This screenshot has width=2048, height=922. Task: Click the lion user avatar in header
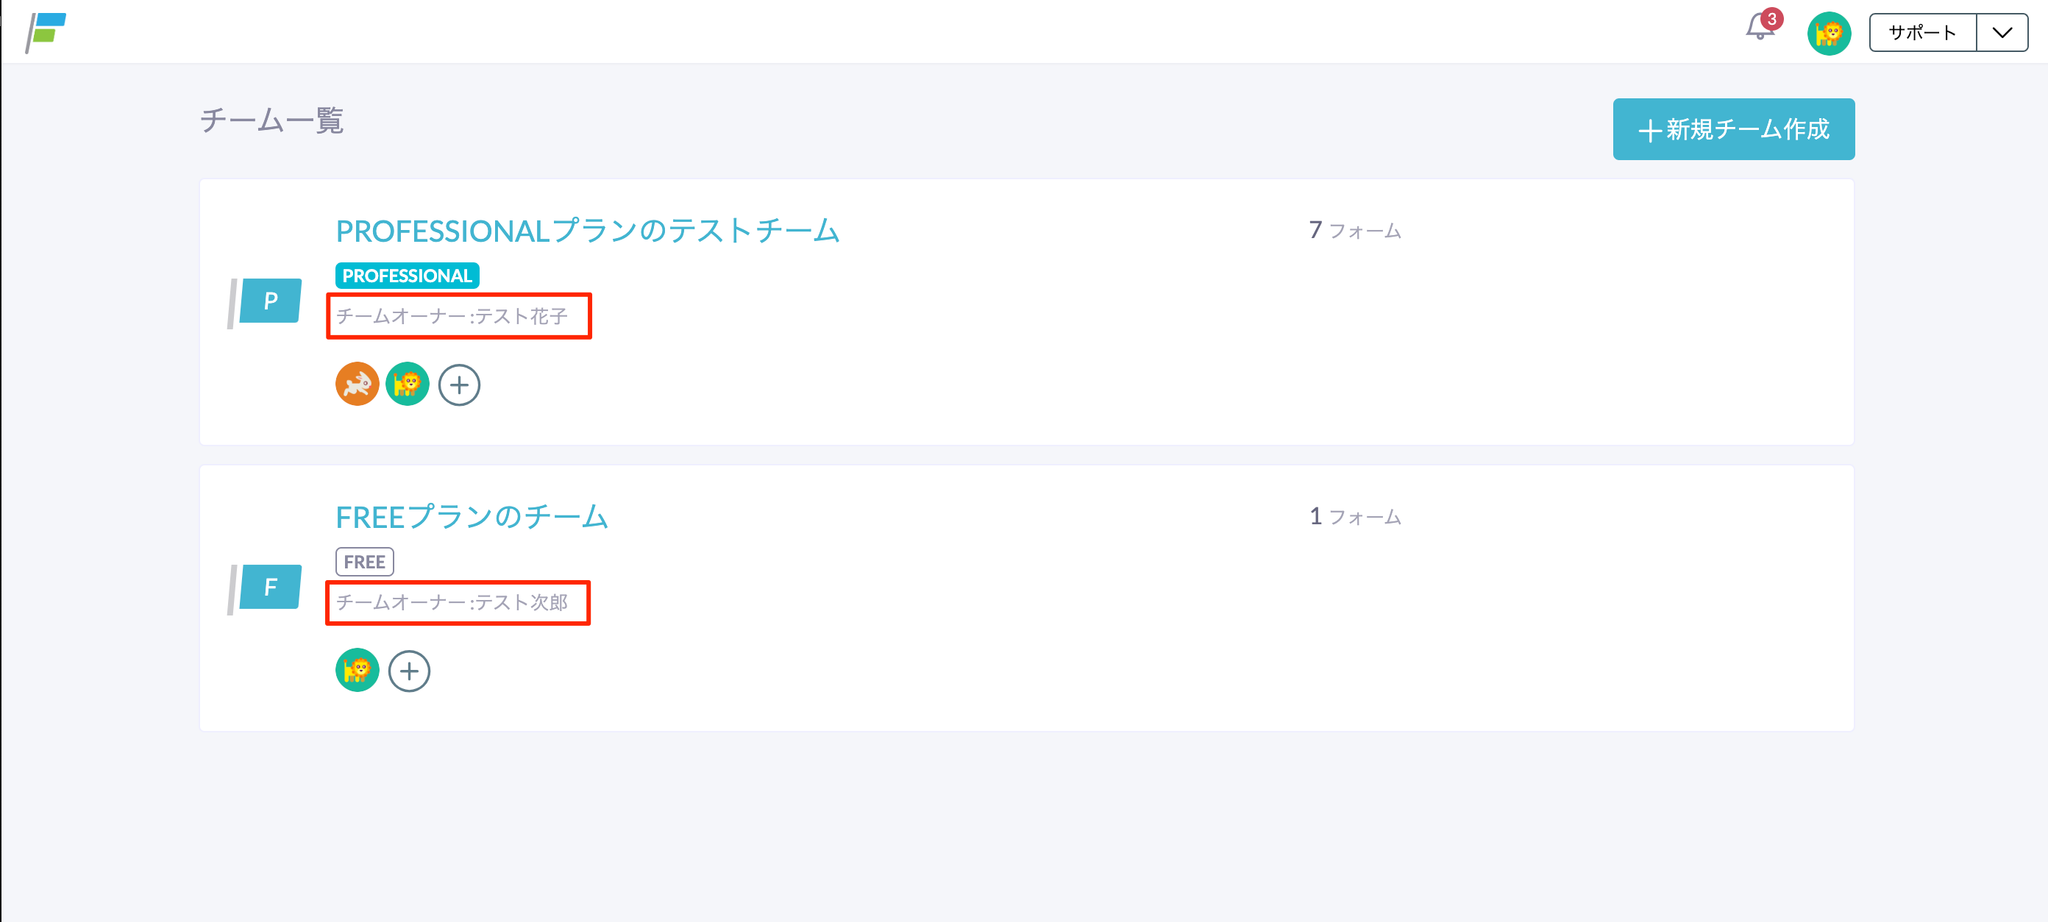tap(1828, 33)
